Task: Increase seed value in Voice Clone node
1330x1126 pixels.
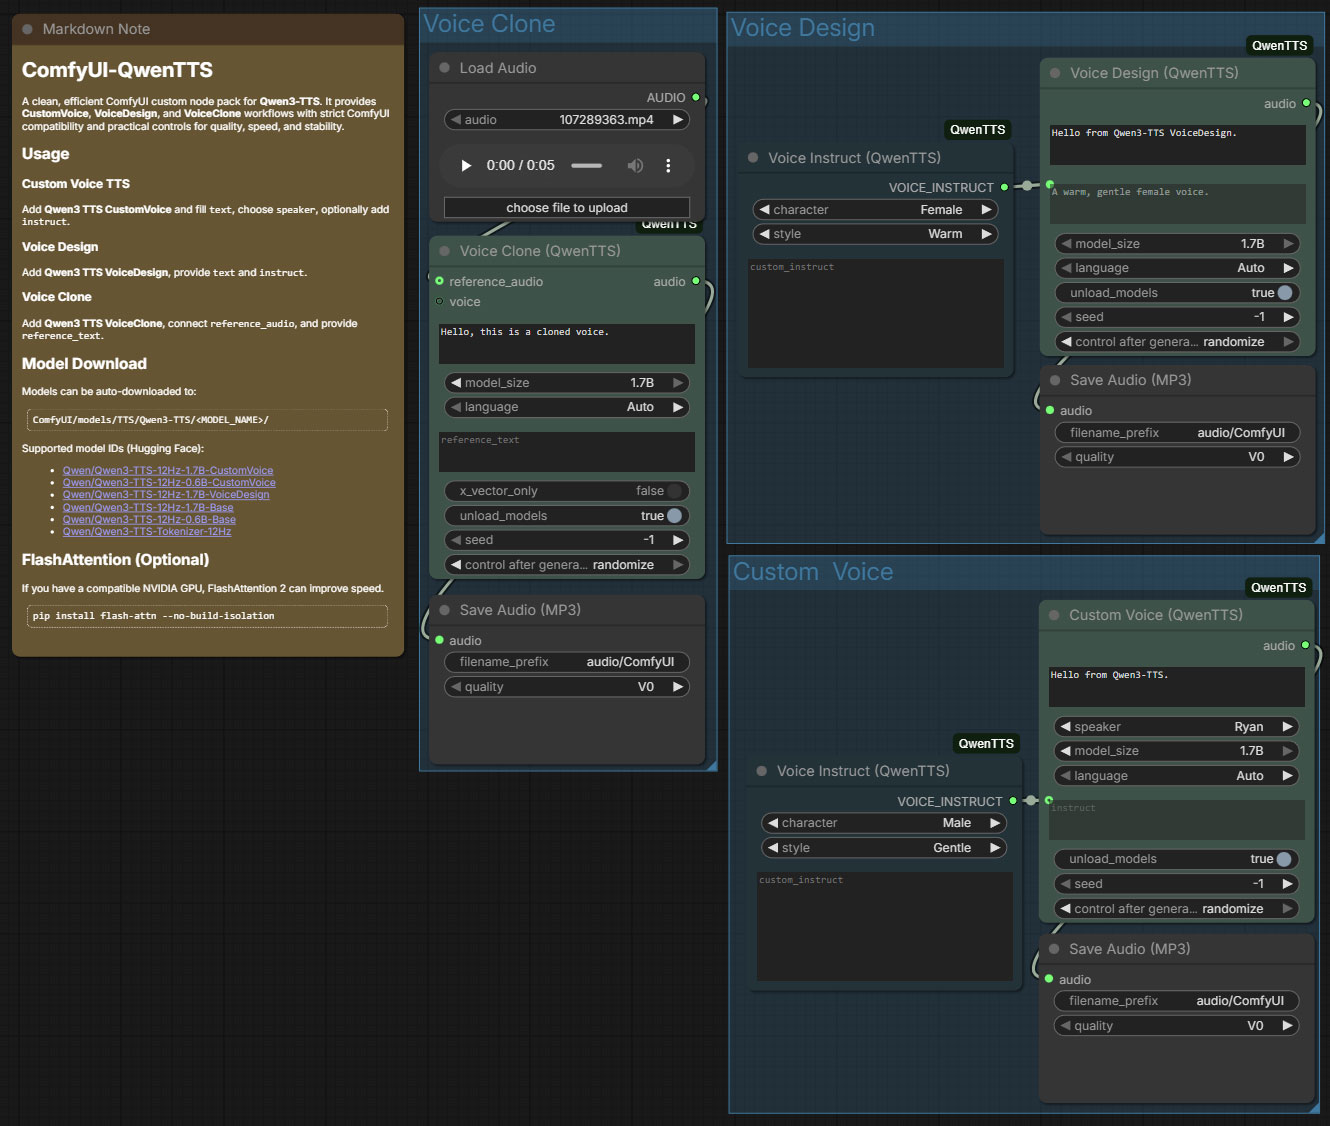Action: coord(678,540)
